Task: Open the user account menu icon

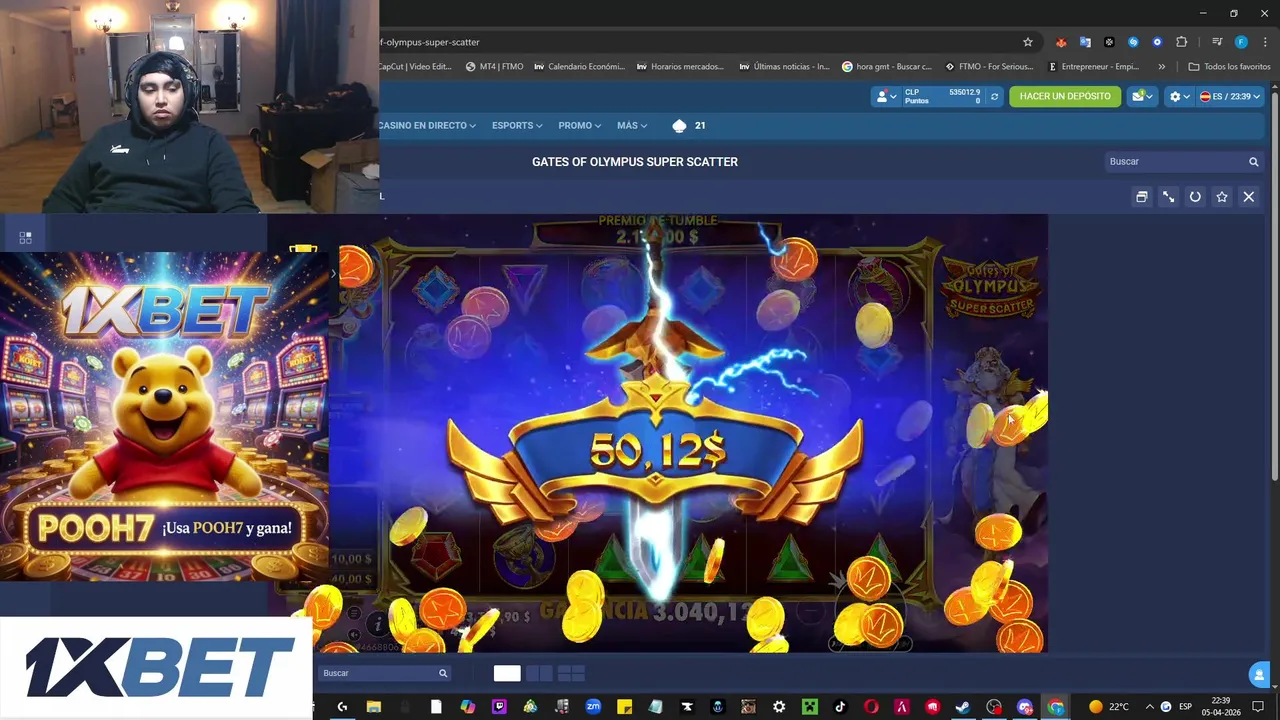Action: point(884,96)
